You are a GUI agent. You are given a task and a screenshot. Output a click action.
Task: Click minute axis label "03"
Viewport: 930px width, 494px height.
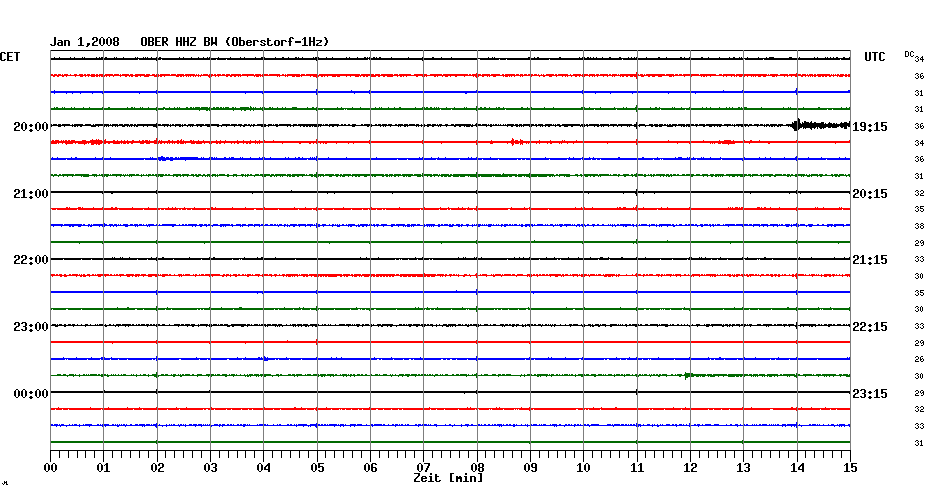(210, 468)
